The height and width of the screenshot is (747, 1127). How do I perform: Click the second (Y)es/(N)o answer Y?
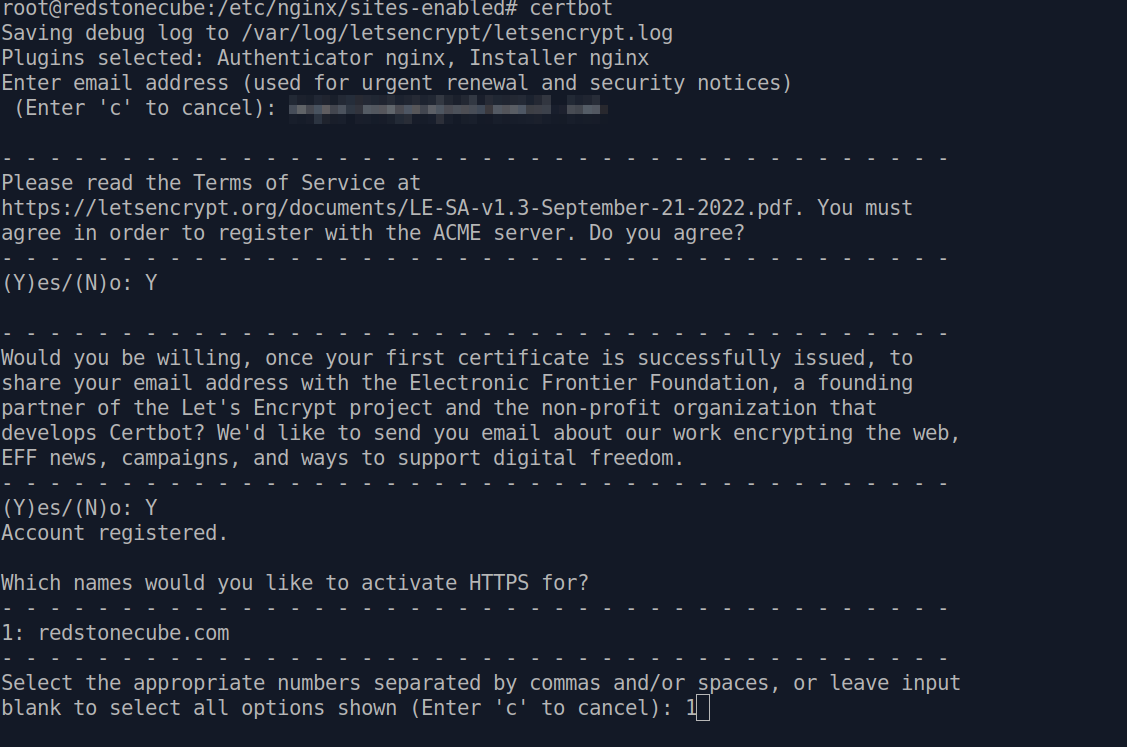151,508
